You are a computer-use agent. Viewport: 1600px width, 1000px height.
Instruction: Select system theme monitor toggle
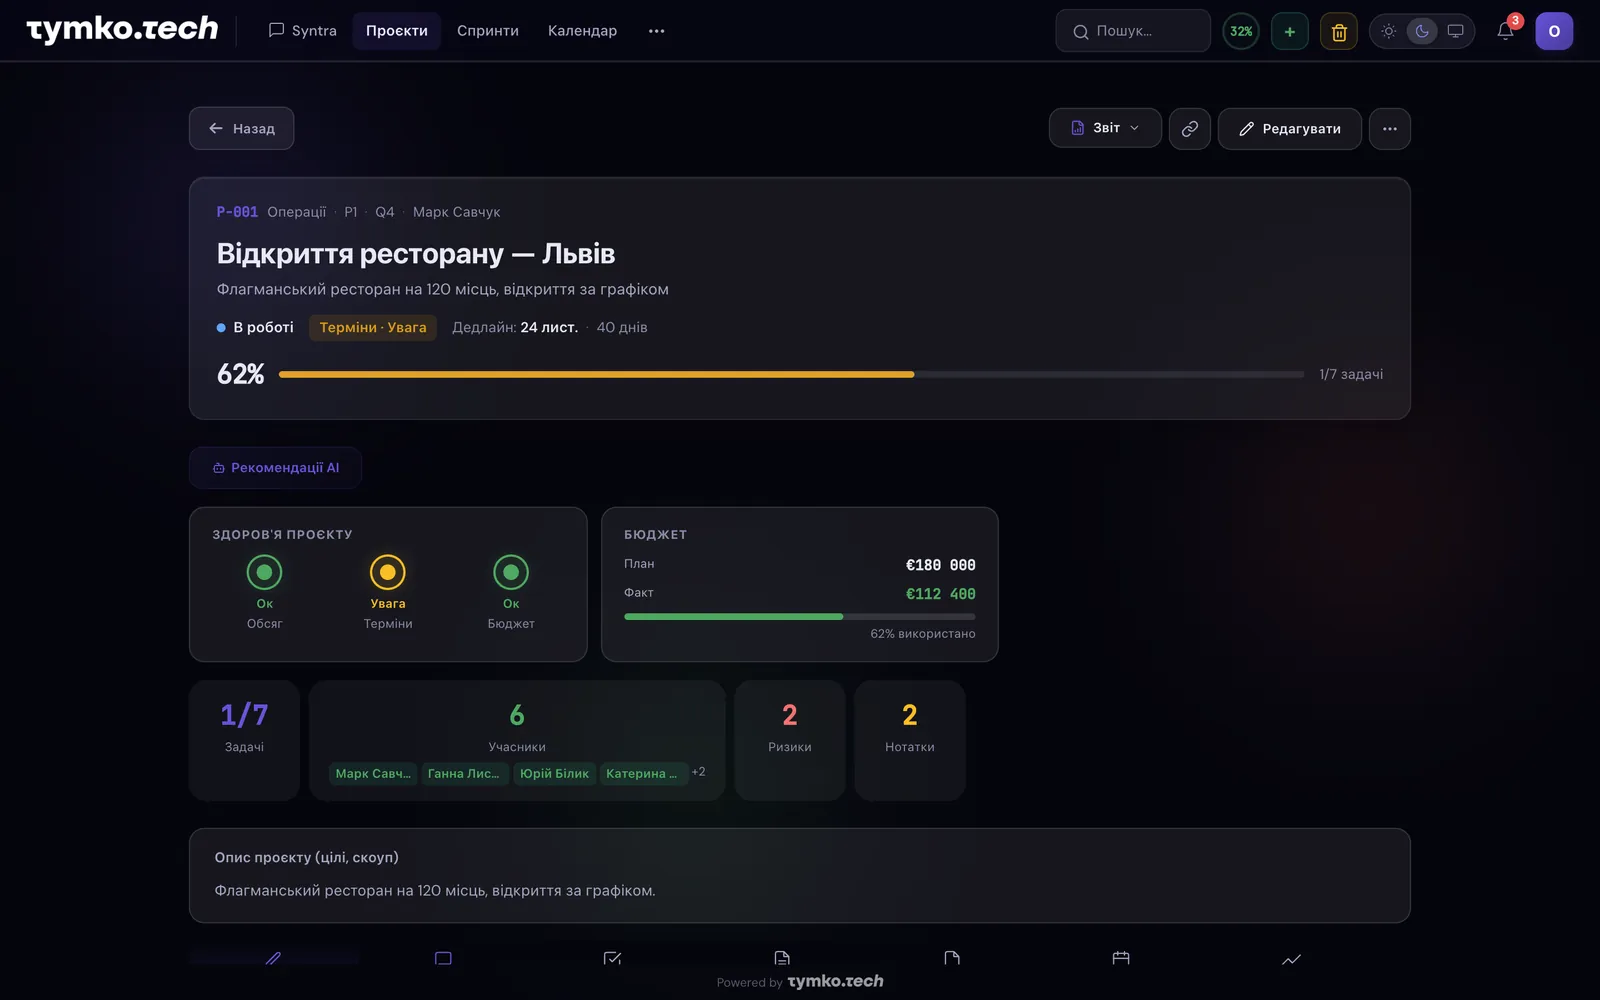(x=1455, y=31)
